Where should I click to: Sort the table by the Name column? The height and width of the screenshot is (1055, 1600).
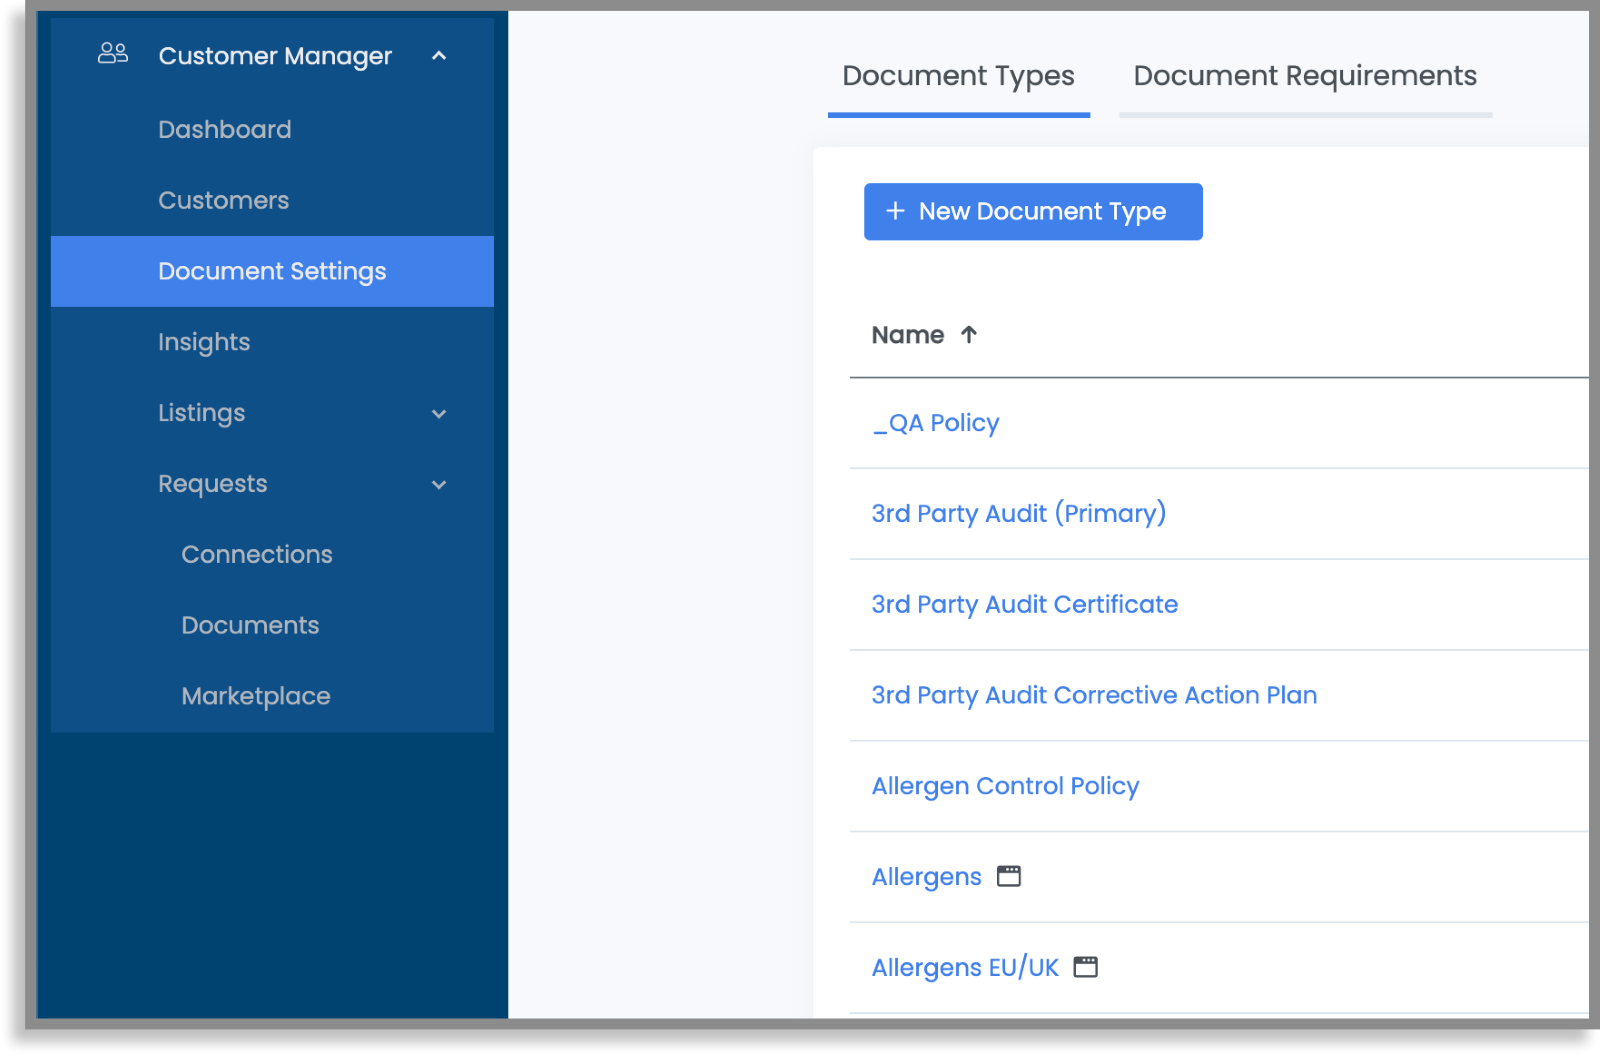pyautogui.click(x=908, y=335)
